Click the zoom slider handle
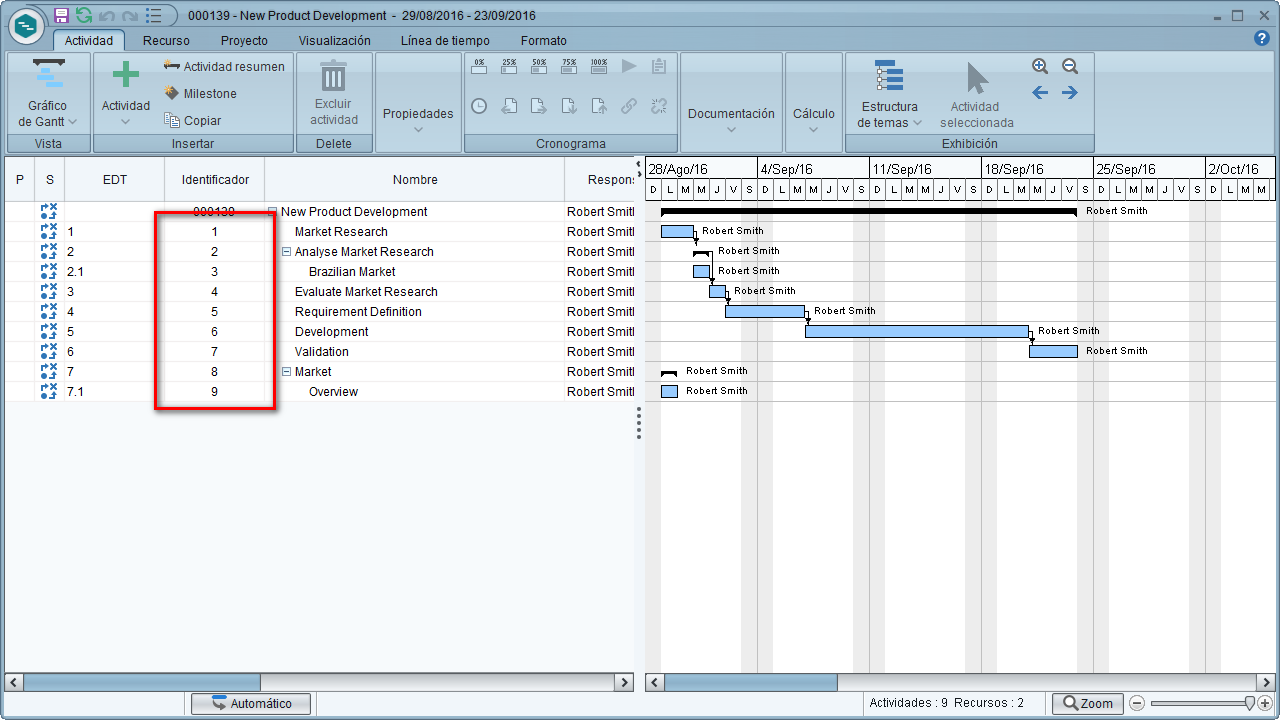Viewport: 1280px width, 720px height. click(1250, 703)
